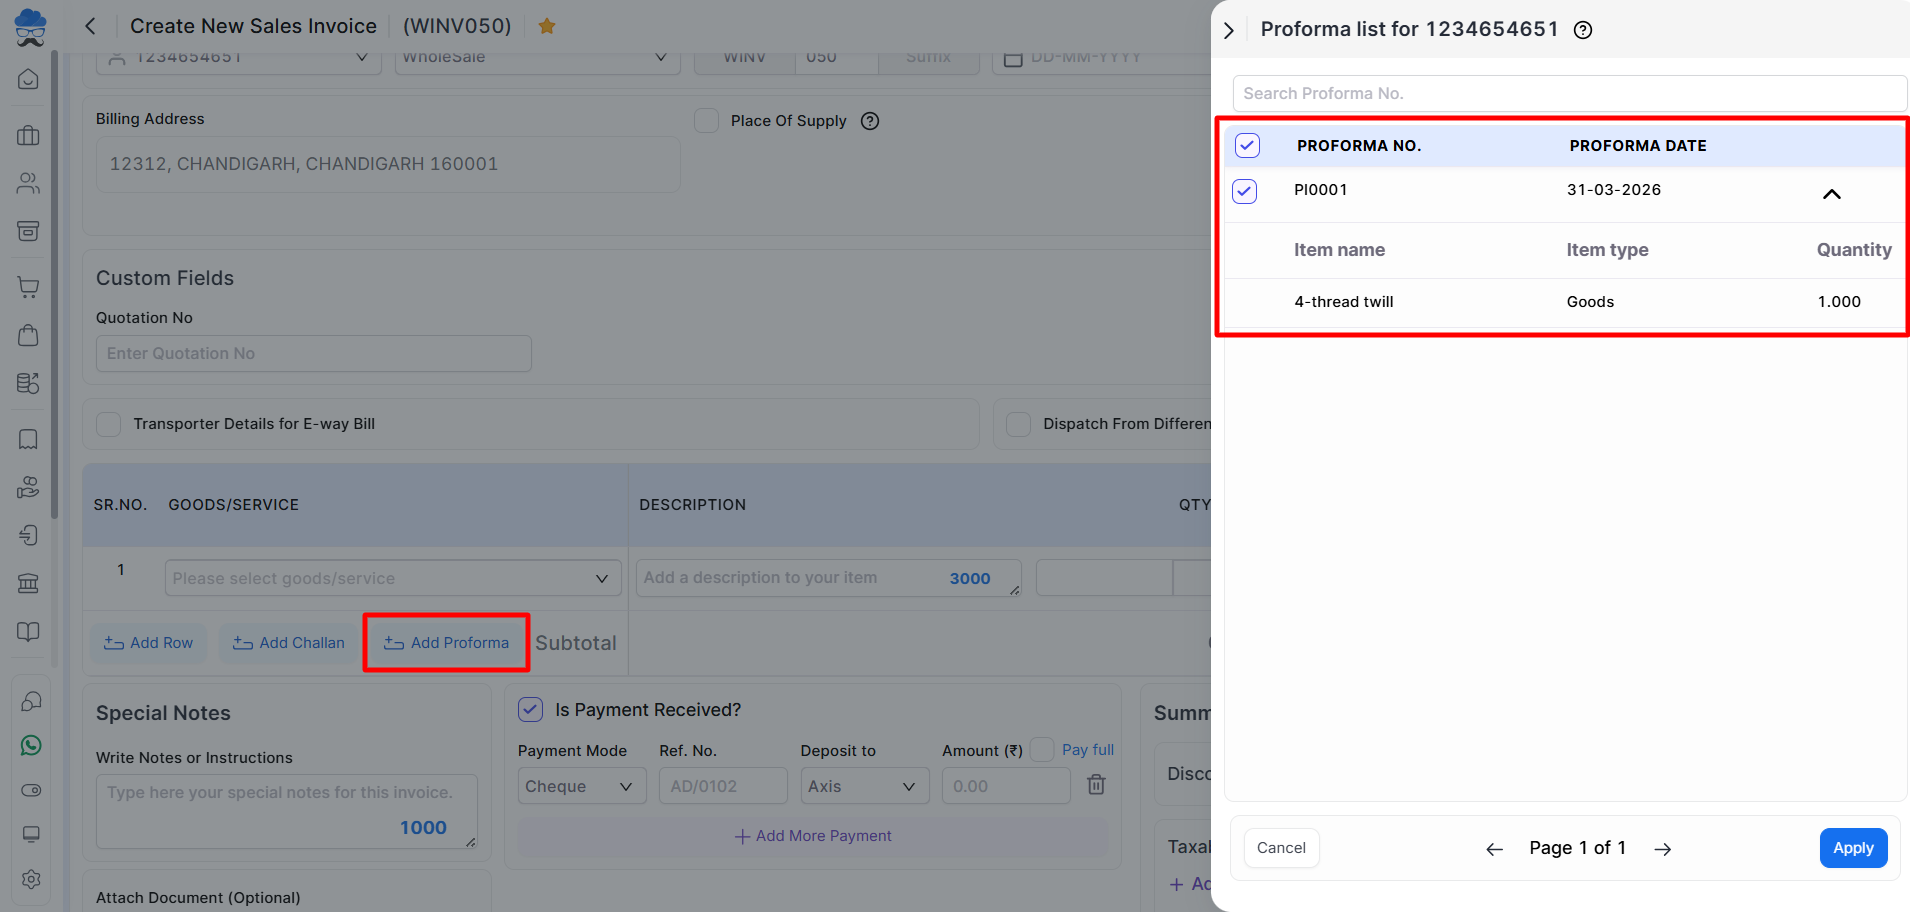The image size is (1910, 912).
Task: Open the goods/service selection dropdown
Action: point(392,578)
